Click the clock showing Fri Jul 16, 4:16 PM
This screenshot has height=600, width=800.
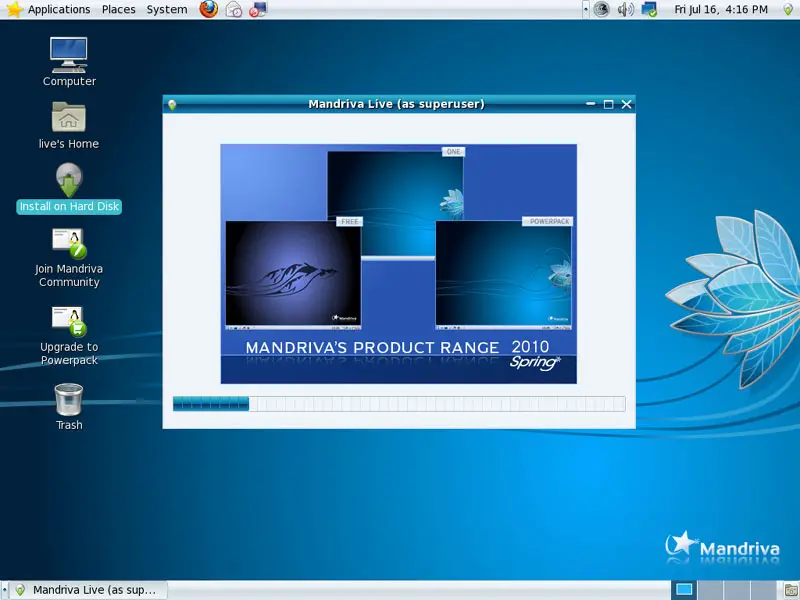pyautogui.click(x=721, y=9)
